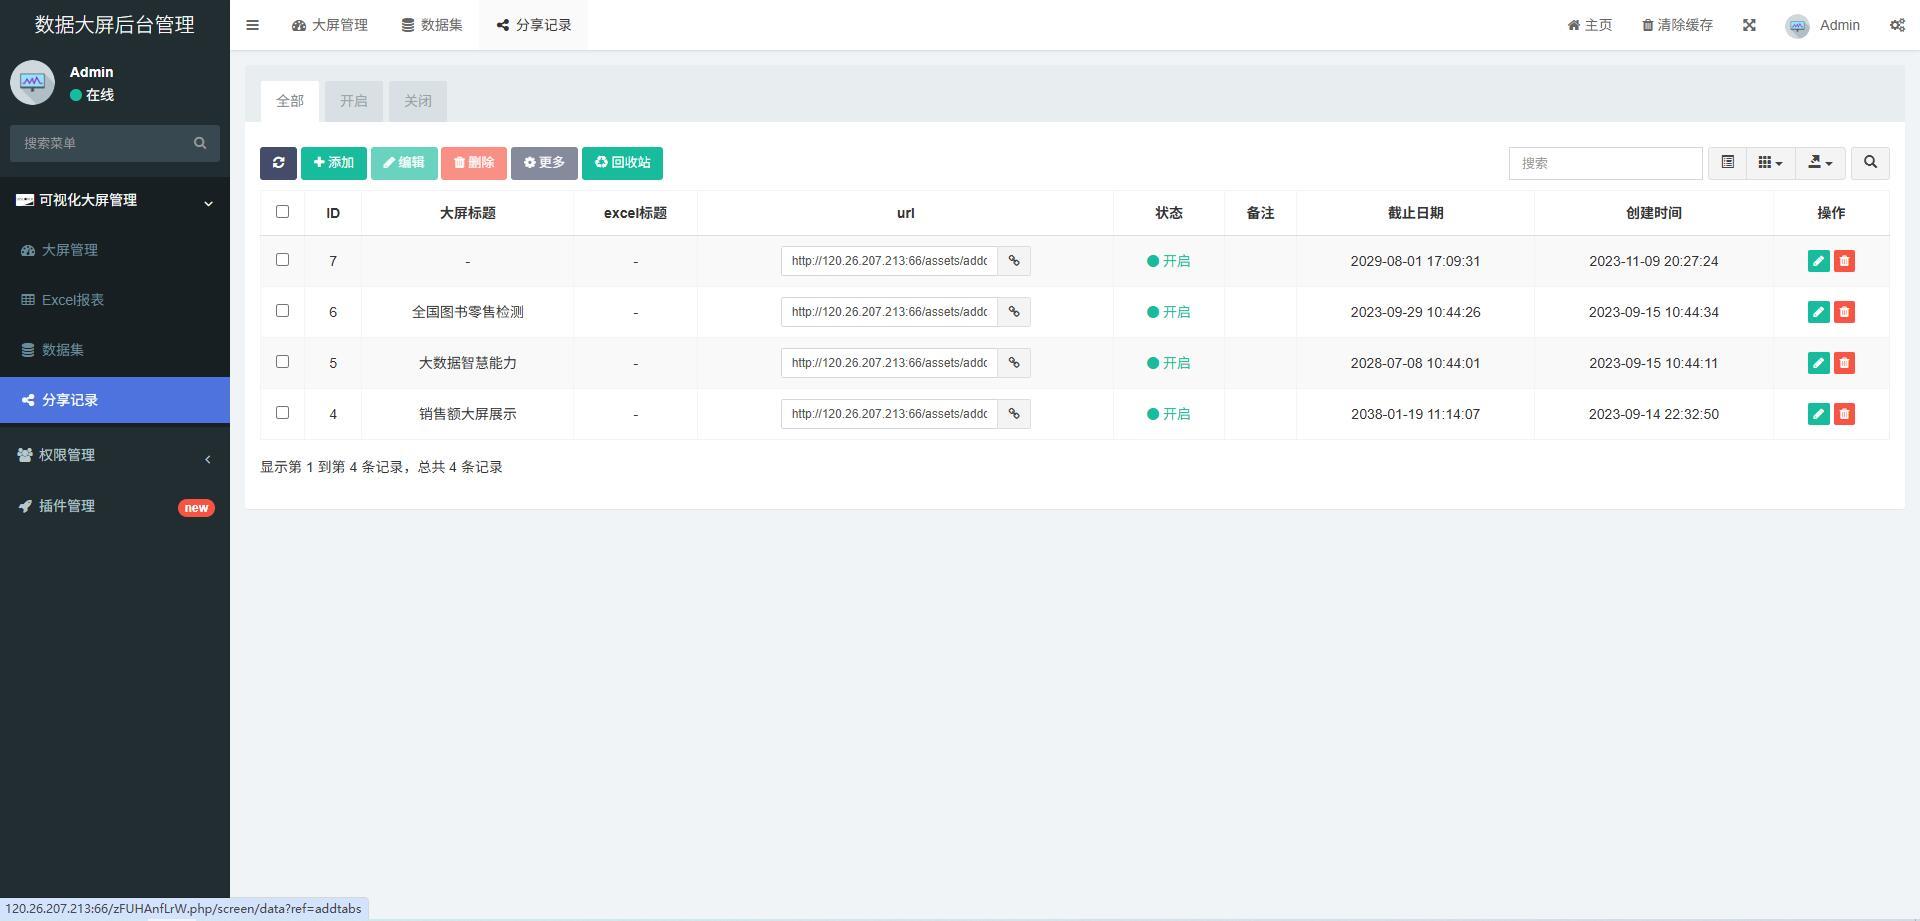Open the 回收站 recycle bin button

pyautogui.click(x=622, y=163)
